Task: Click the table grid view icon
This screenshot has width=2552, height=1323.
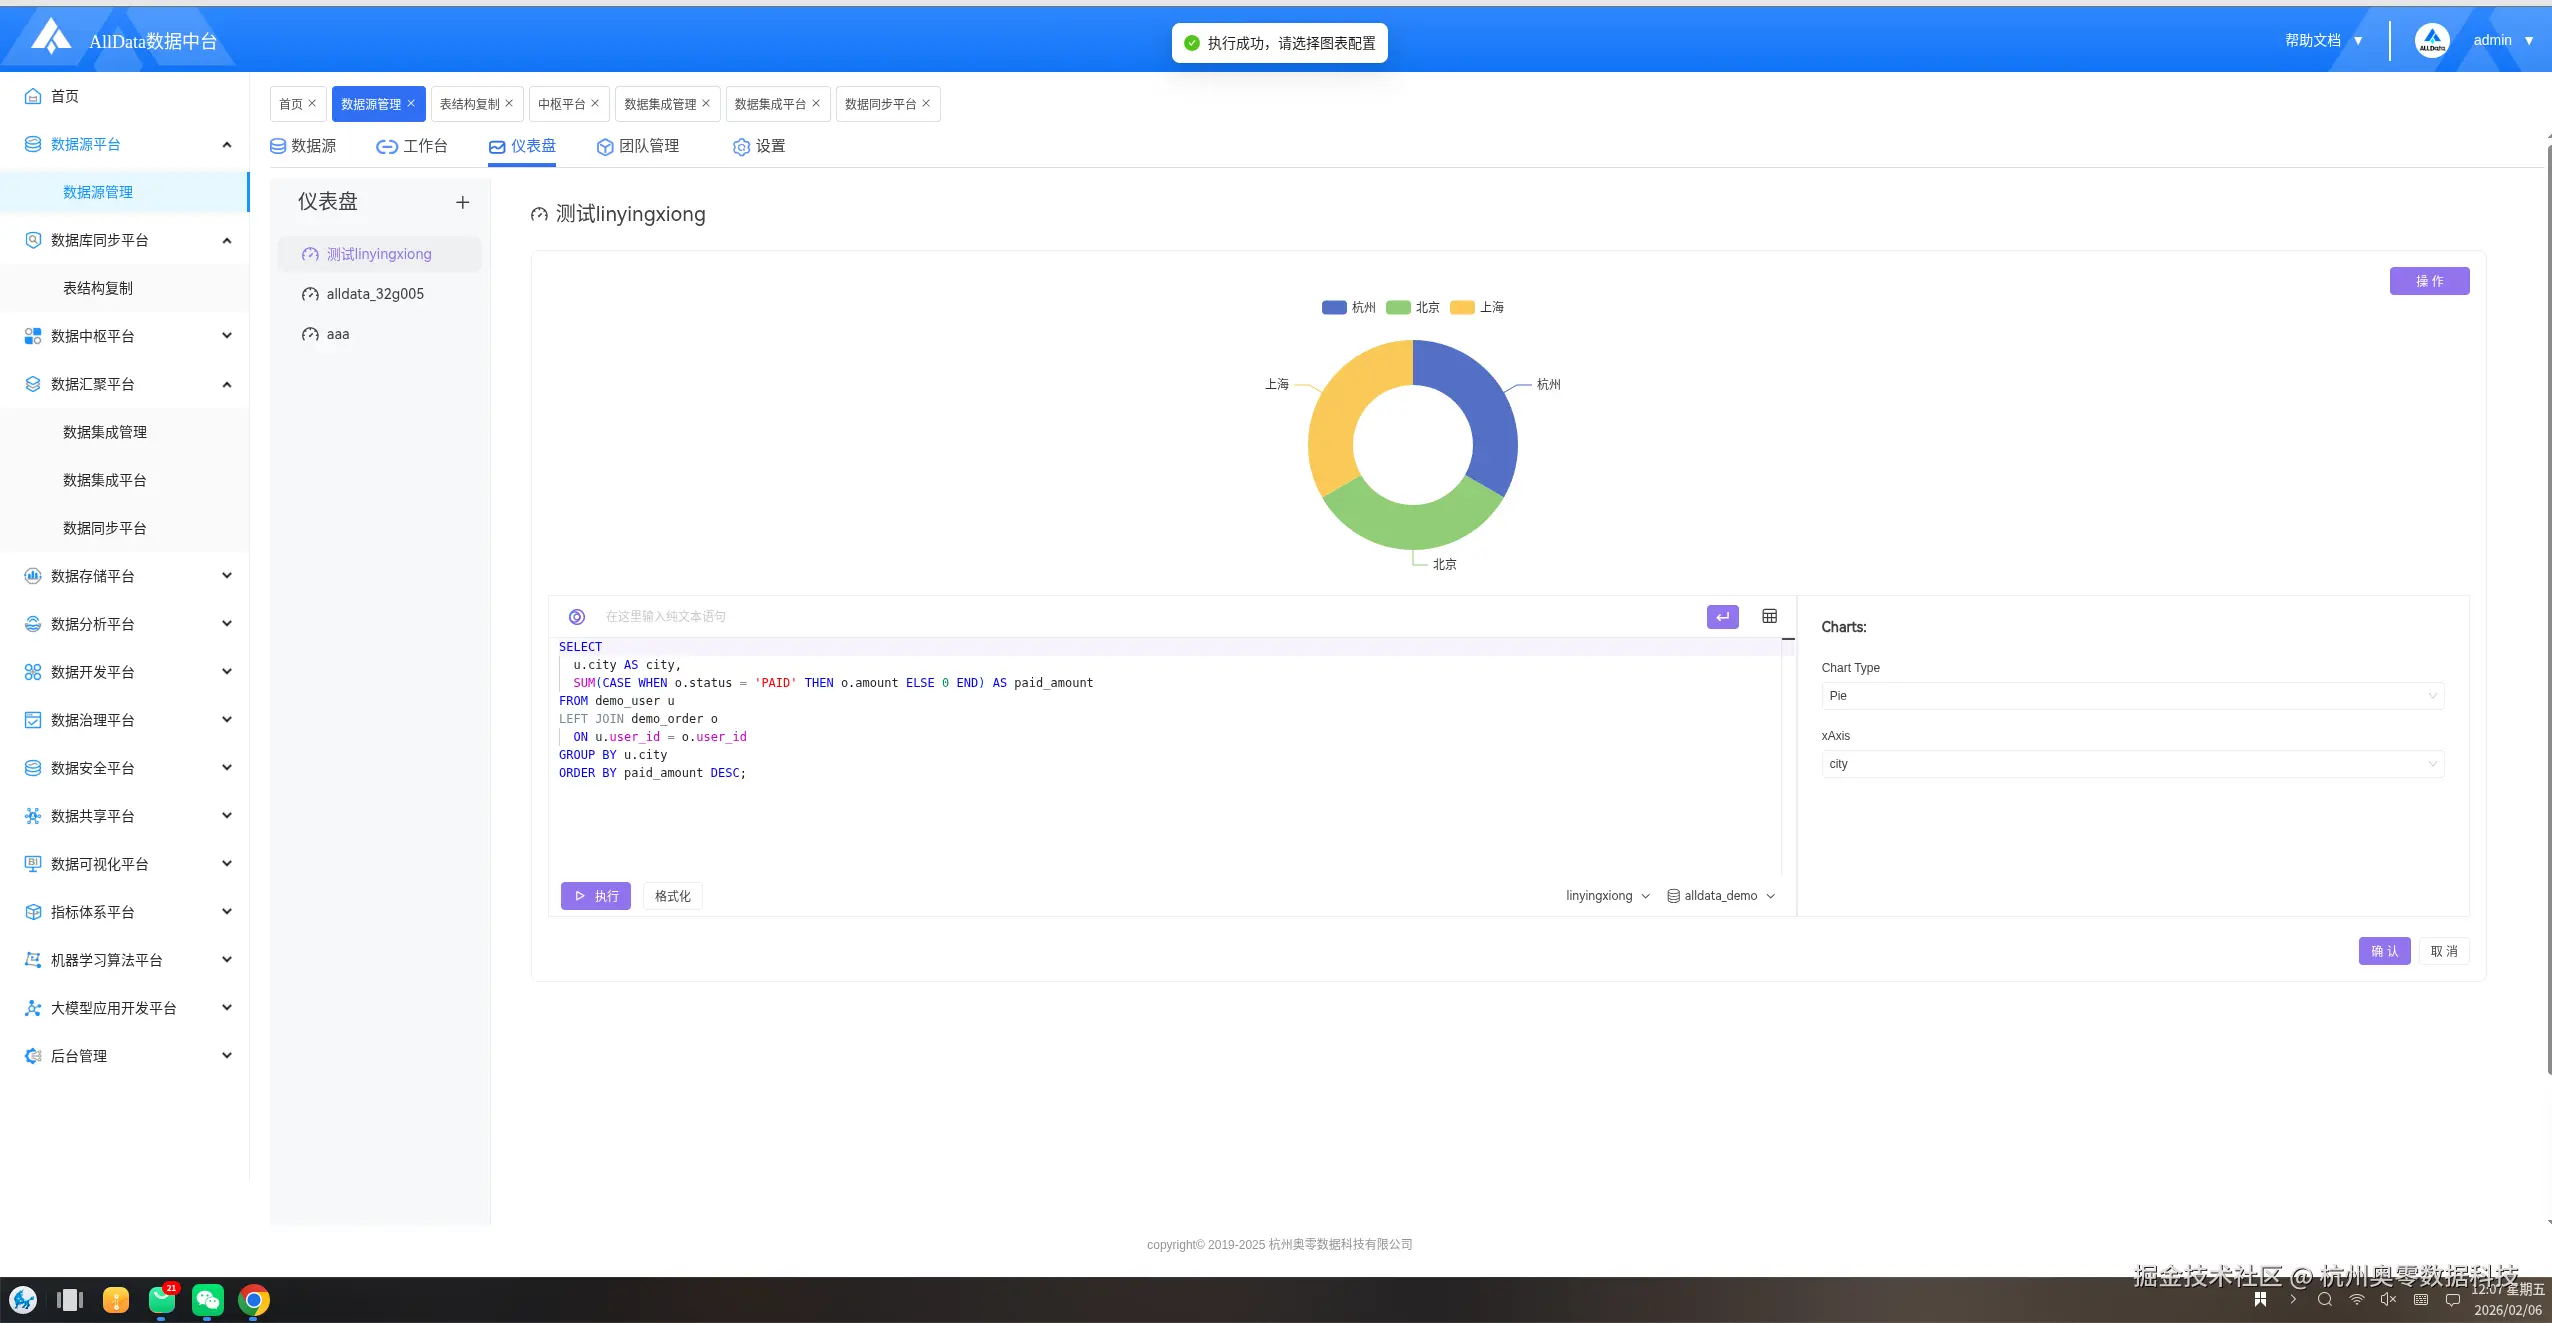Action: [x=1769, y=616]
